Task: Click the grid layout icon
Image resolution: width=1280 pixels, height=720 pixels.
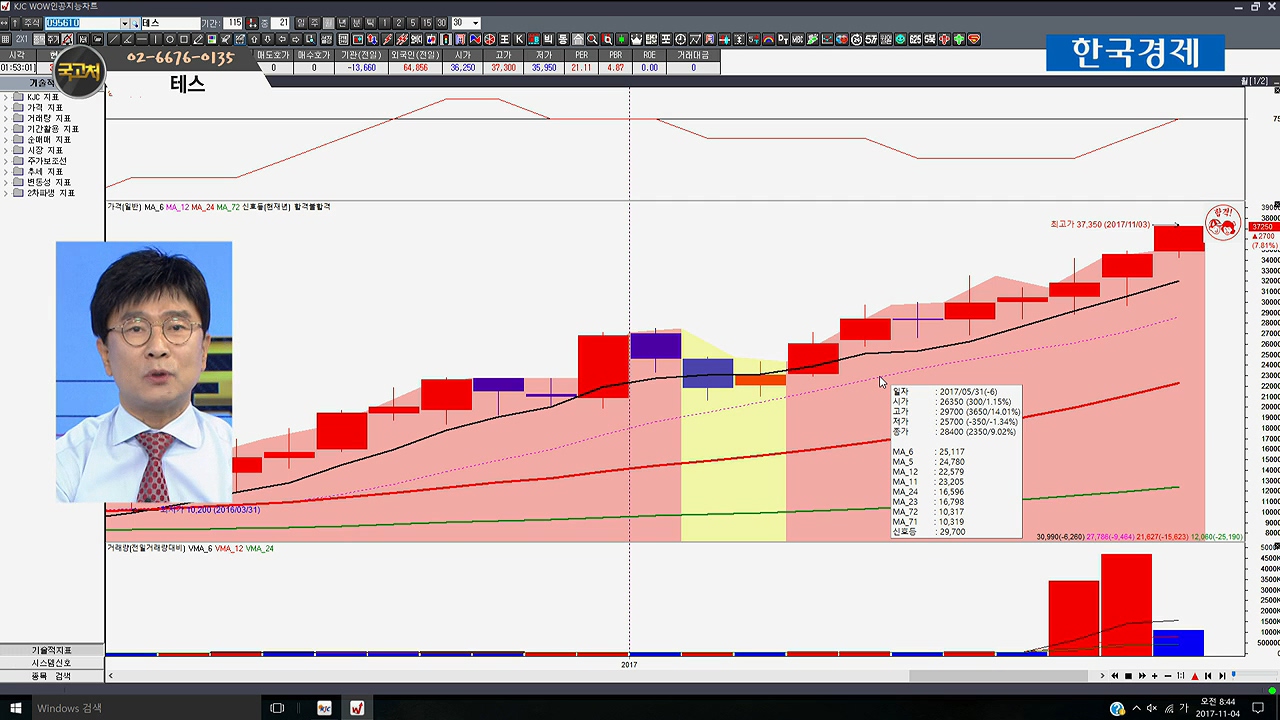Action: point(7,40)
